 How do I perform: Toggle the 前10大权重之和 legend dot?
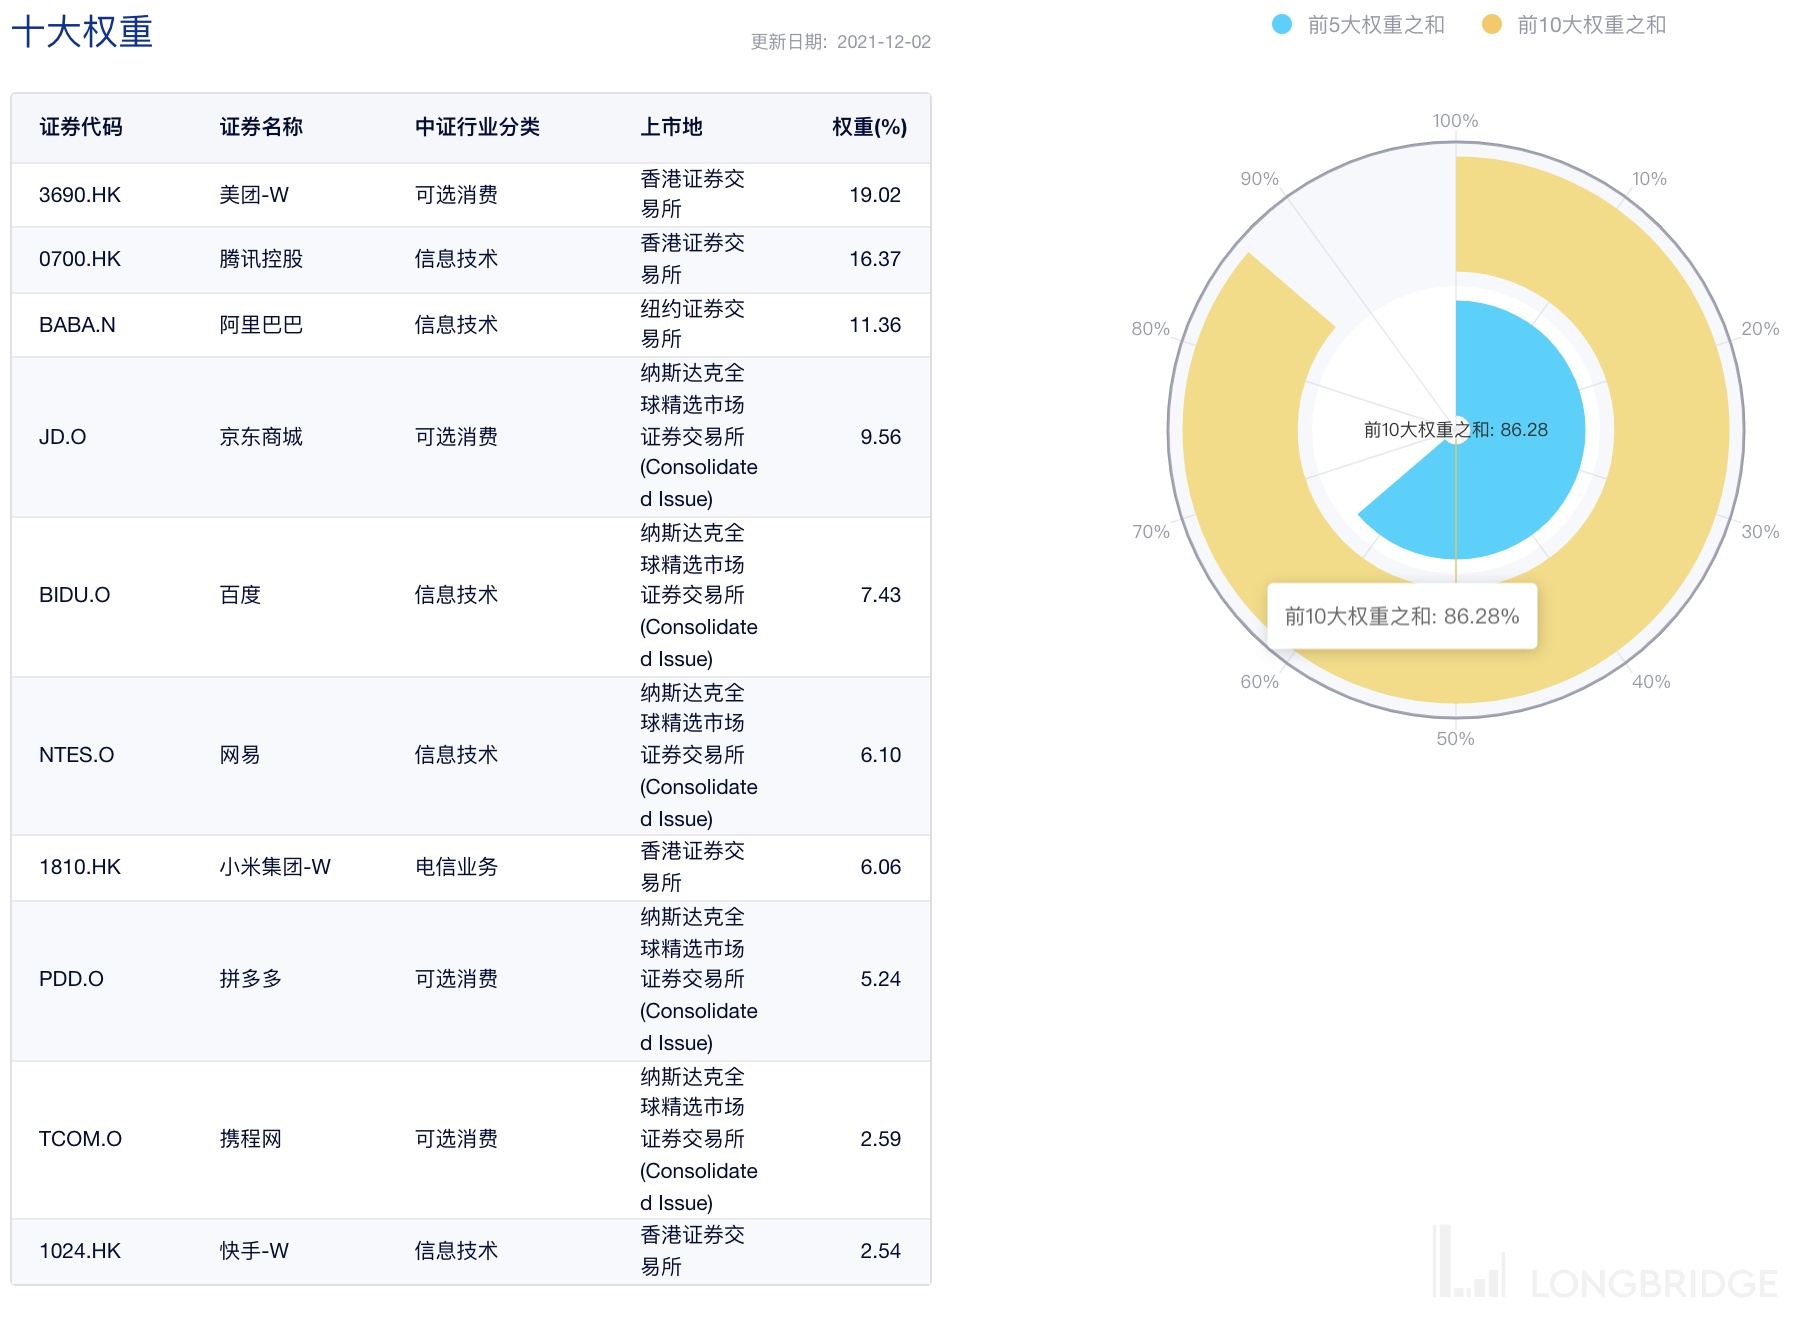tap(1491, 25)
